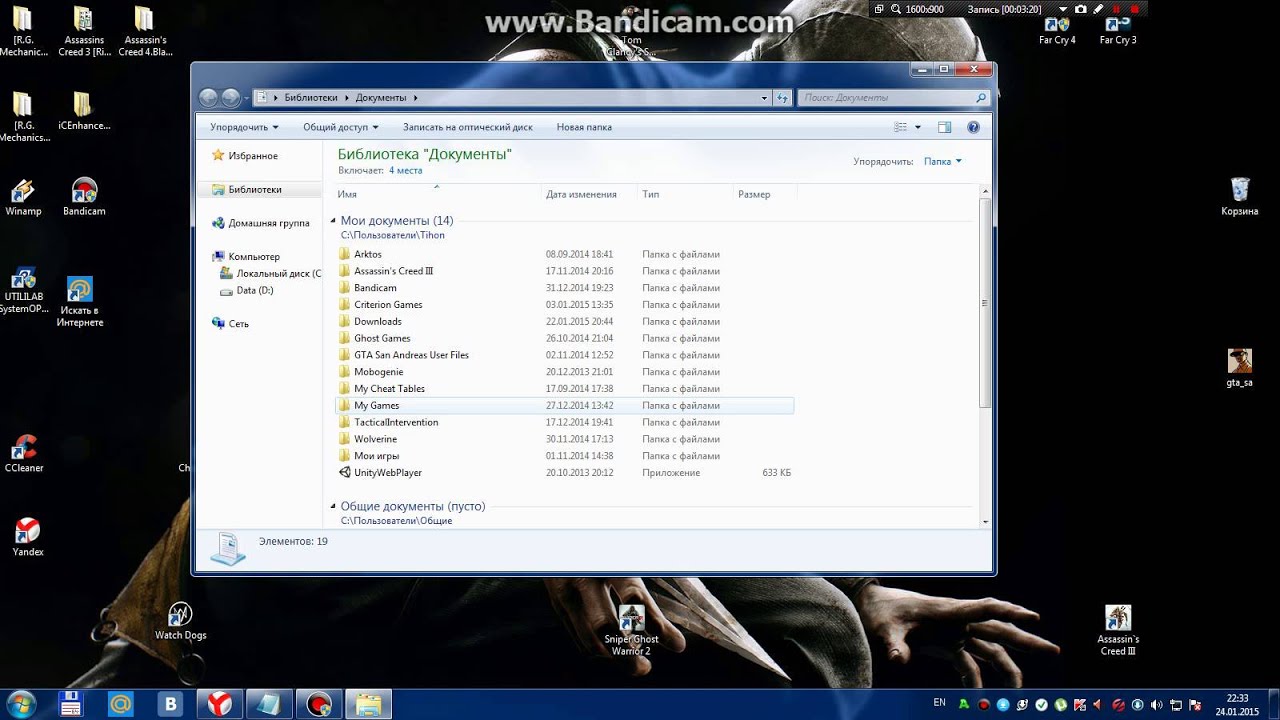The image size is (1280, 720).
Task: Launch Sniper Ghost Warrior 2 shortcut
Action: click(631, 630)
